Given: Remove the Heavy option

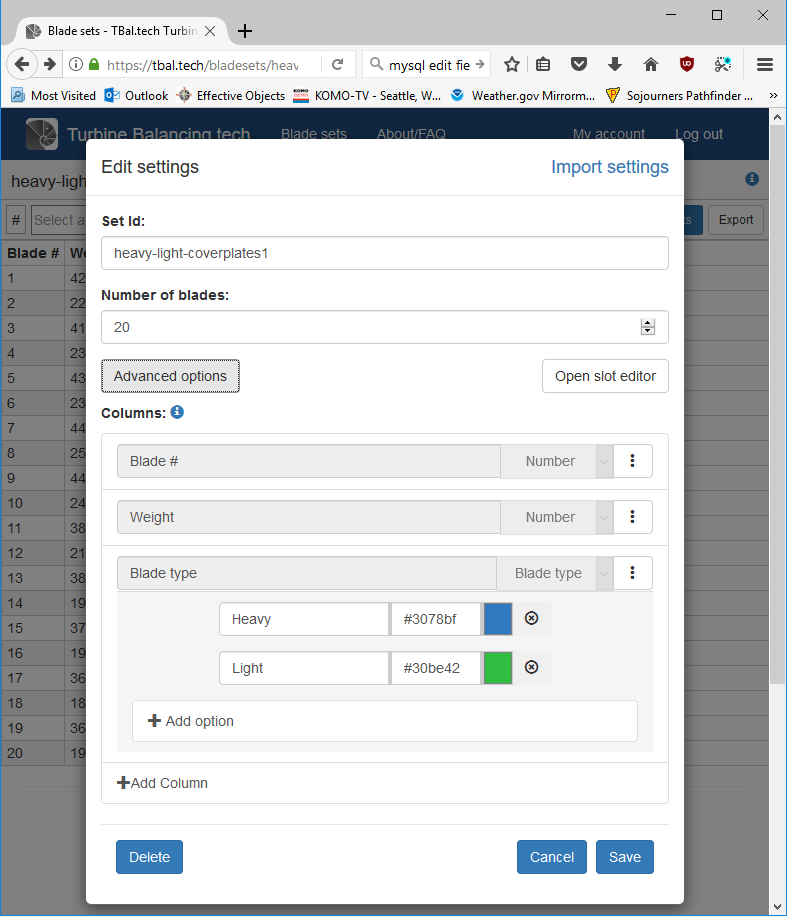Looking at the screenshot, I should [532, 619].
